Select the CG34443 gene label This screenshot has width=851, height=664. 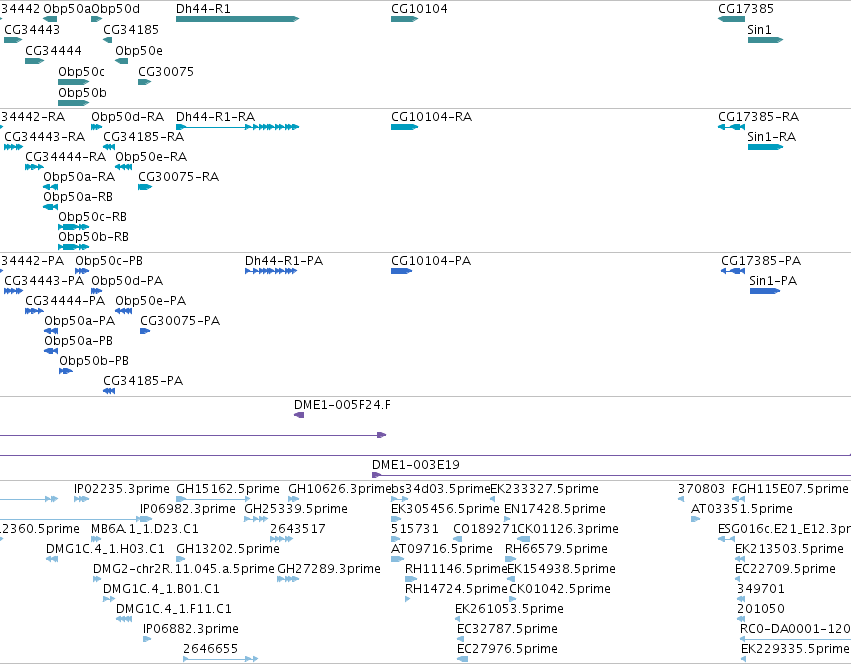pyautogui.click(x=32, y=30)
